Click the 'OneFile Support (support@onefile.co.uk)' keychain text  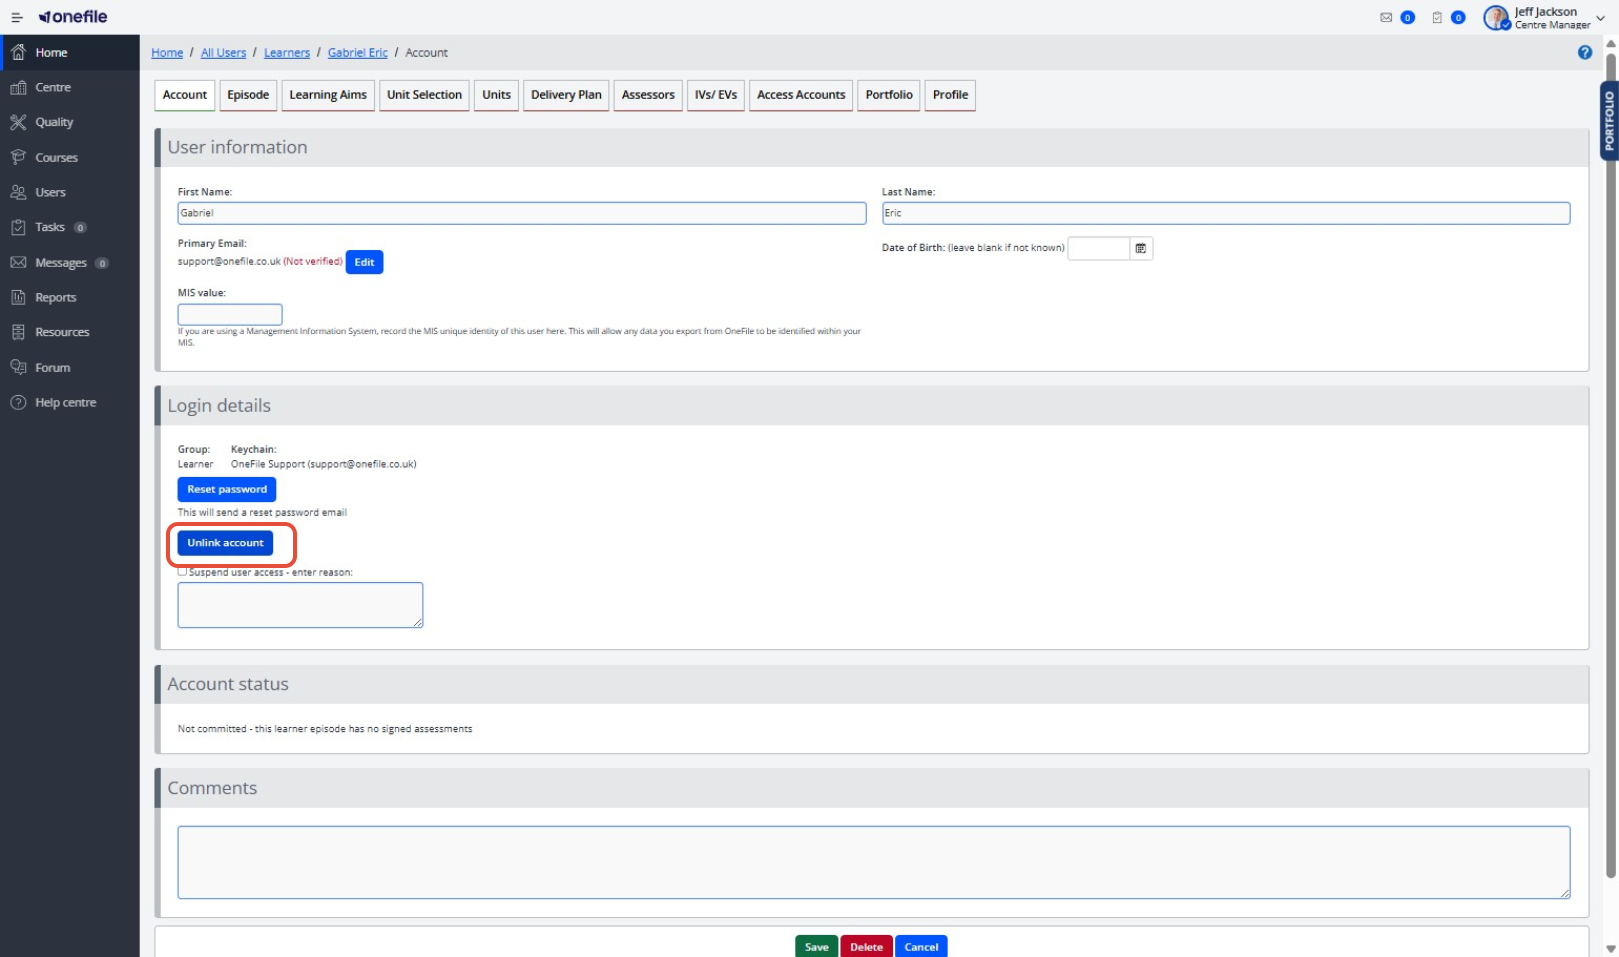(x=324, y=464)
